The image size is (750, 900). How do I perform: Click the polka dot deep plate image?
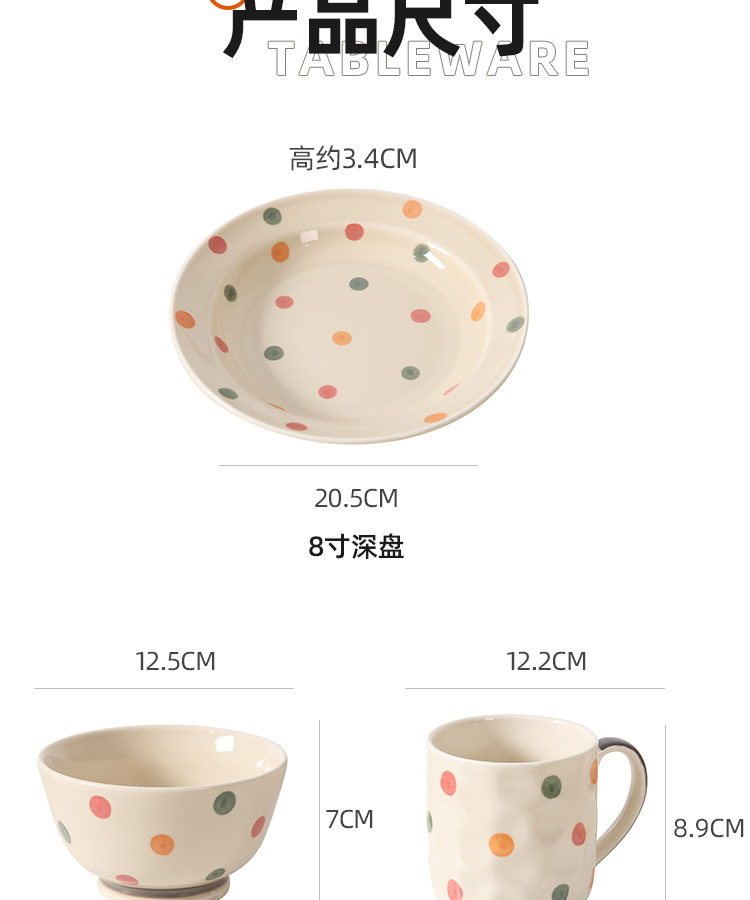coord(349,316)
